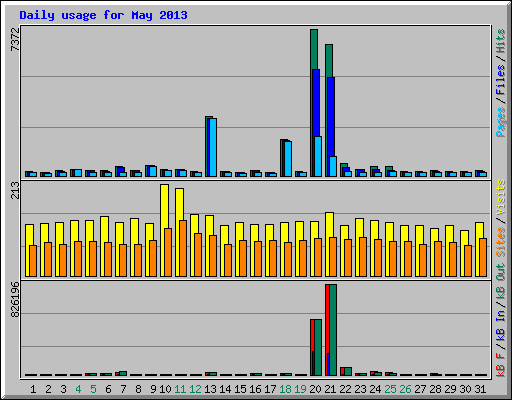Click the Visits legend label
The image size is (512, 400).
501,197
